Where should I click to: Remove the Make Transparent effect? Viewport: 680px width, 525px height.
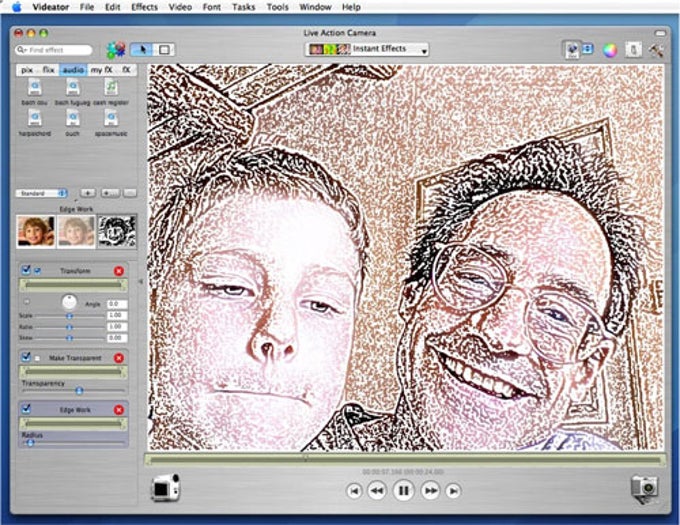click(119, 358)
